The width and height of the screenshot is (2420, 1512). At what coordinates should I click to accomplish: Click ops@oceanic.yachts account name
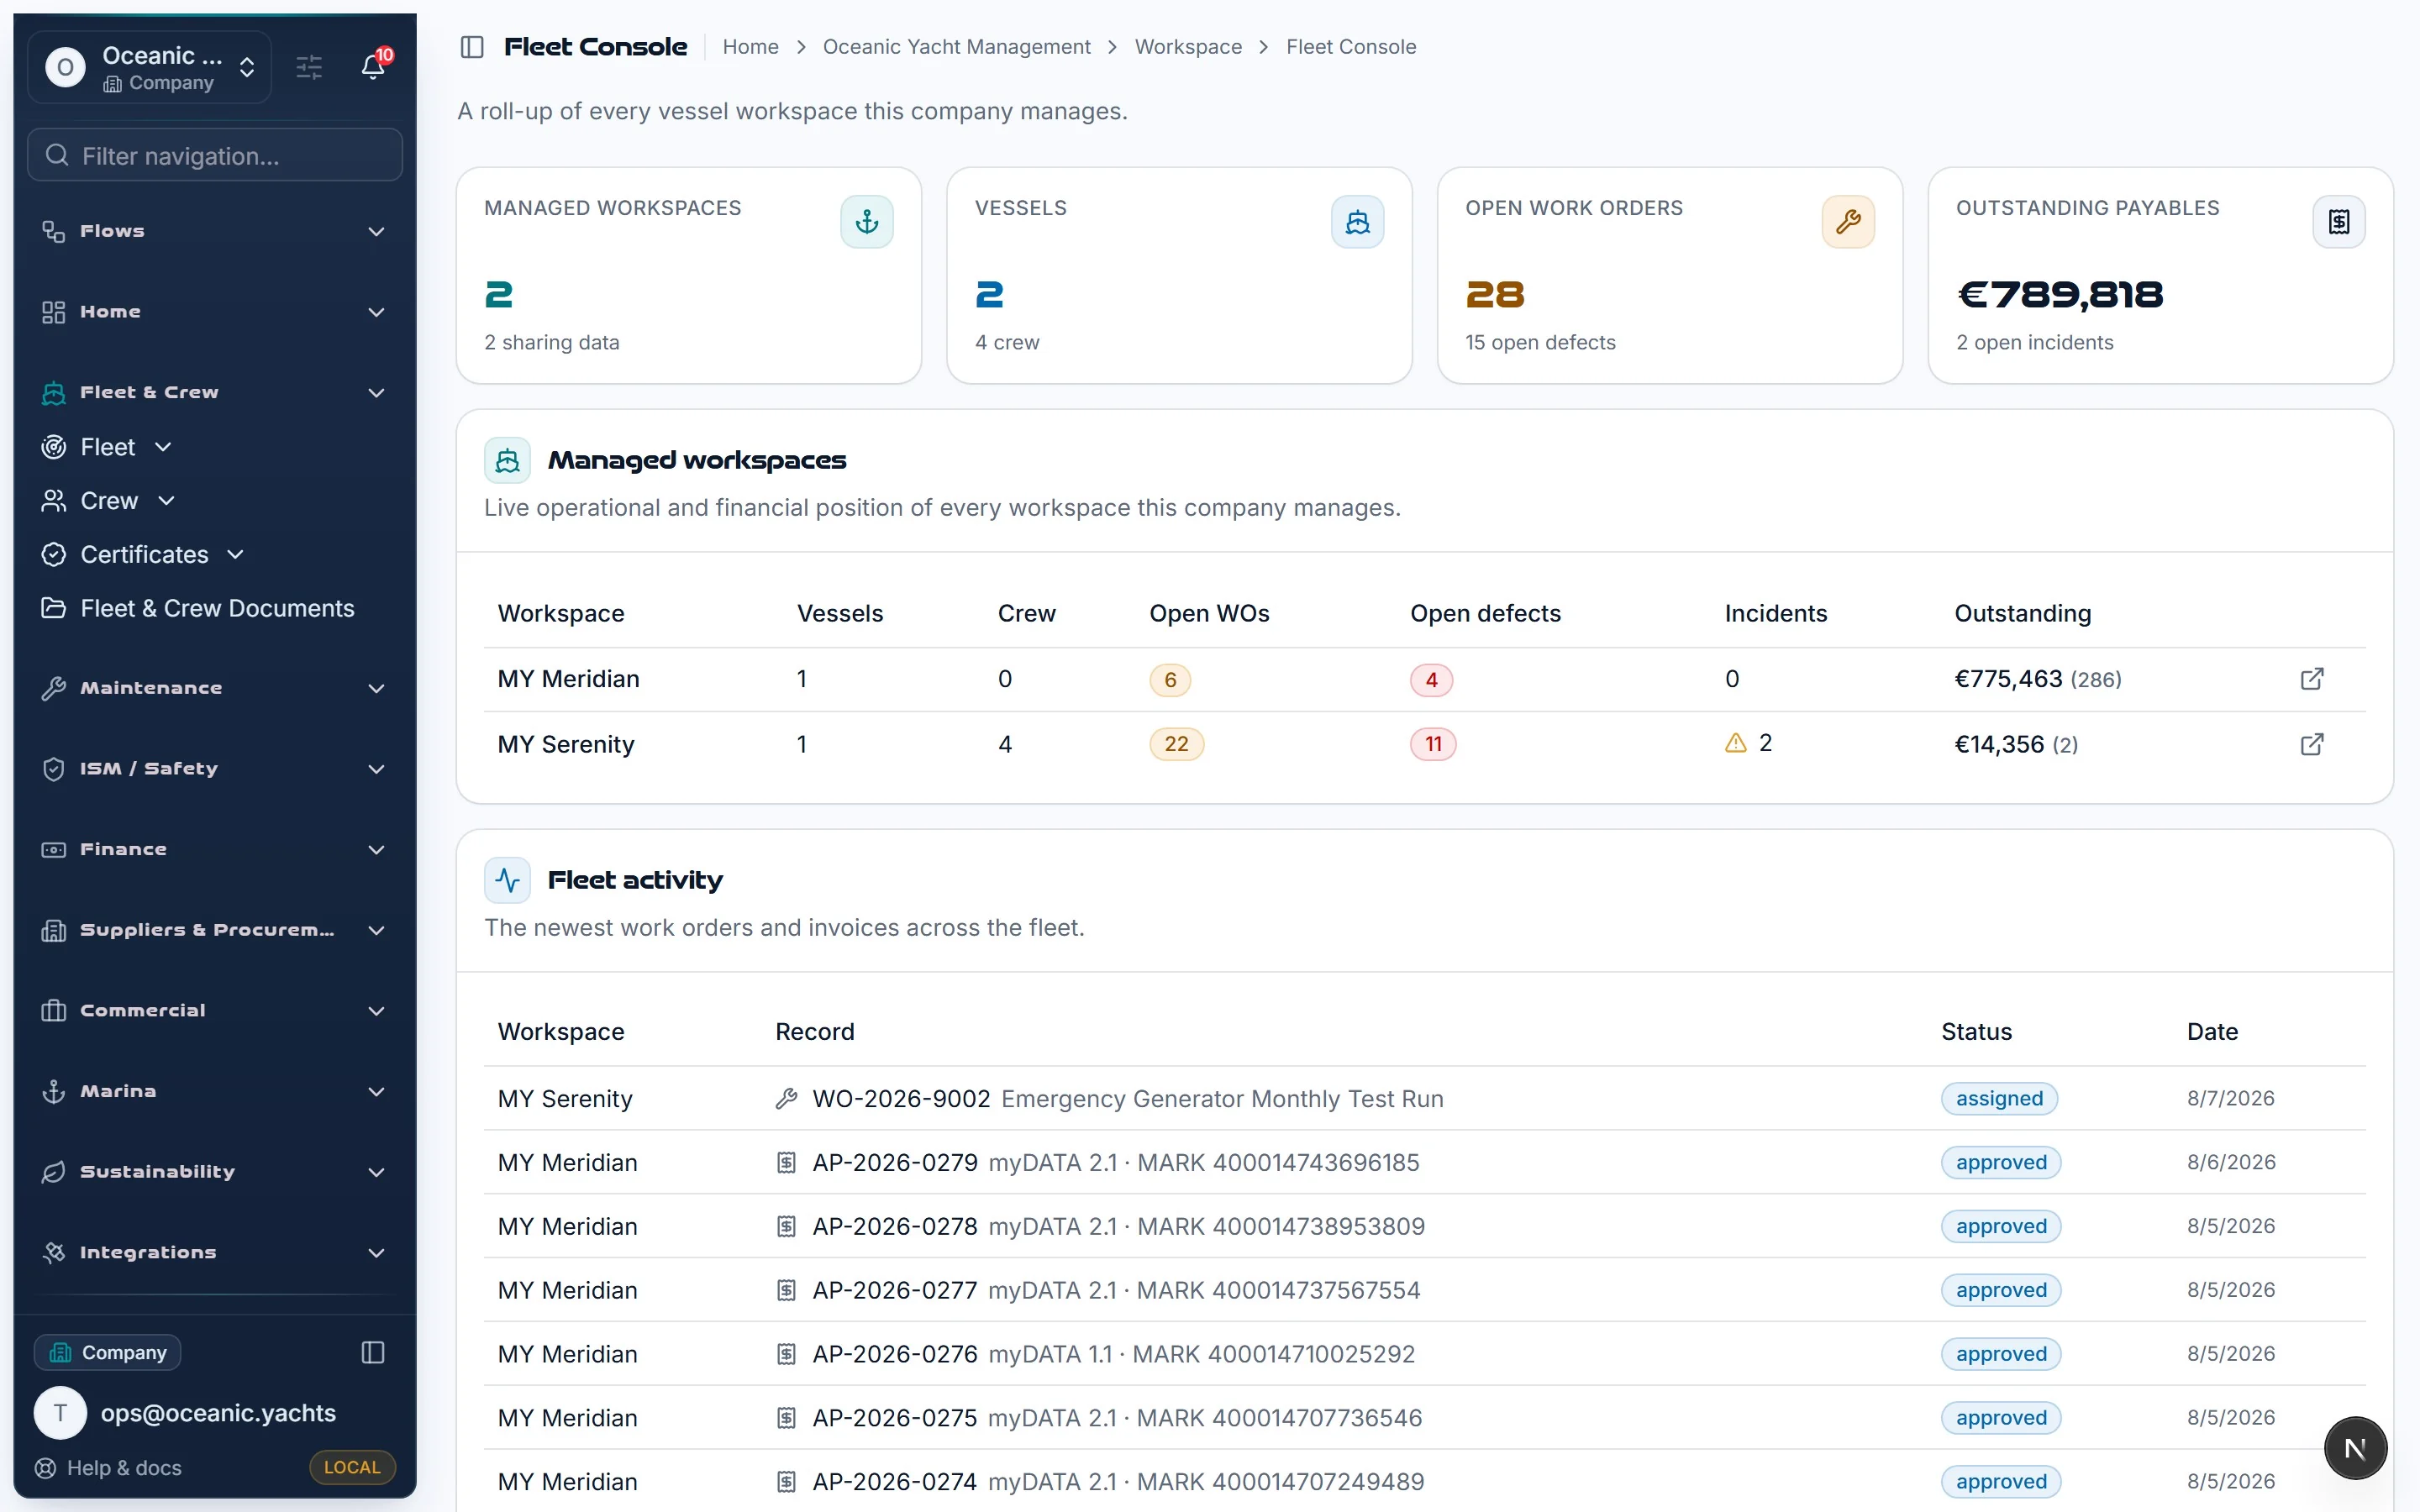pos(218,1413)
